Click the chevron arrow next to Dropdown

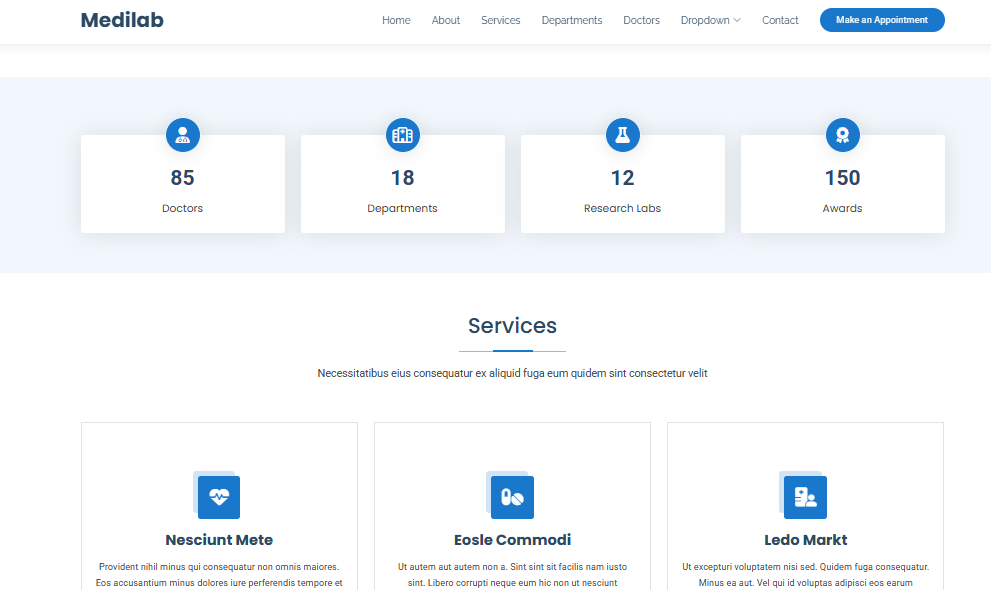click(x=737, y=20)
